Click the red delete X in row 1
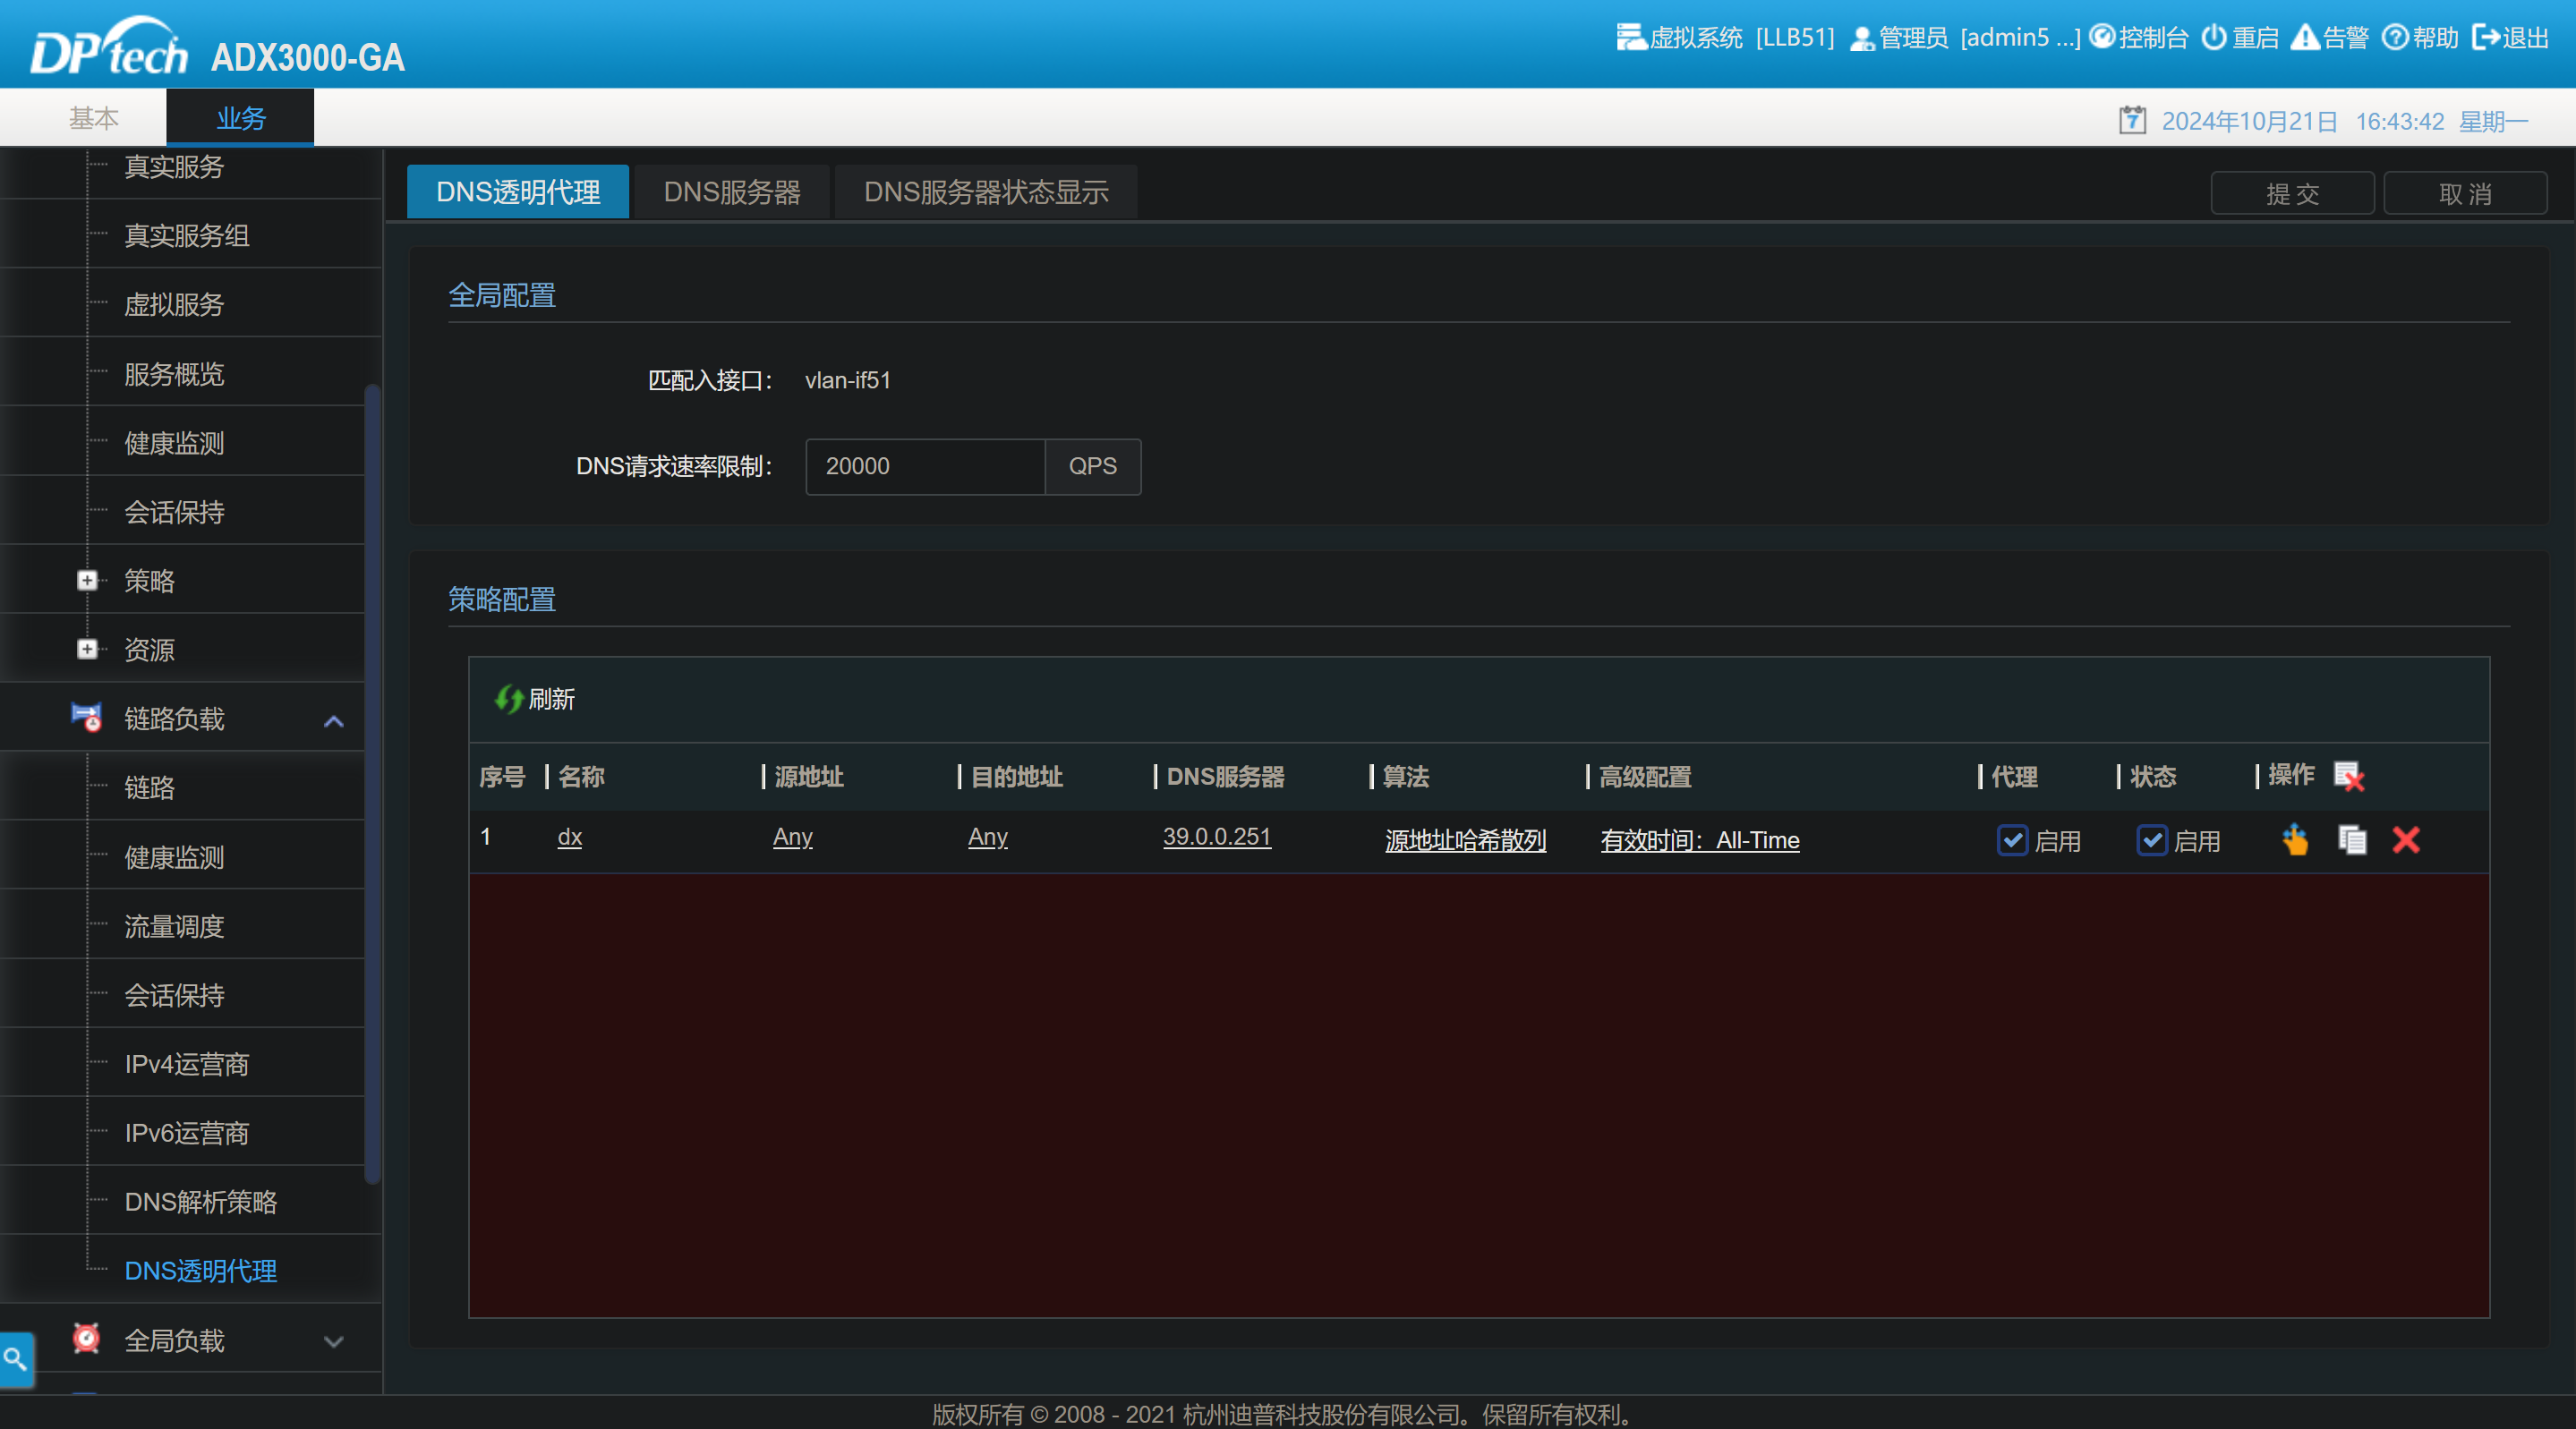 (2406, 840)
